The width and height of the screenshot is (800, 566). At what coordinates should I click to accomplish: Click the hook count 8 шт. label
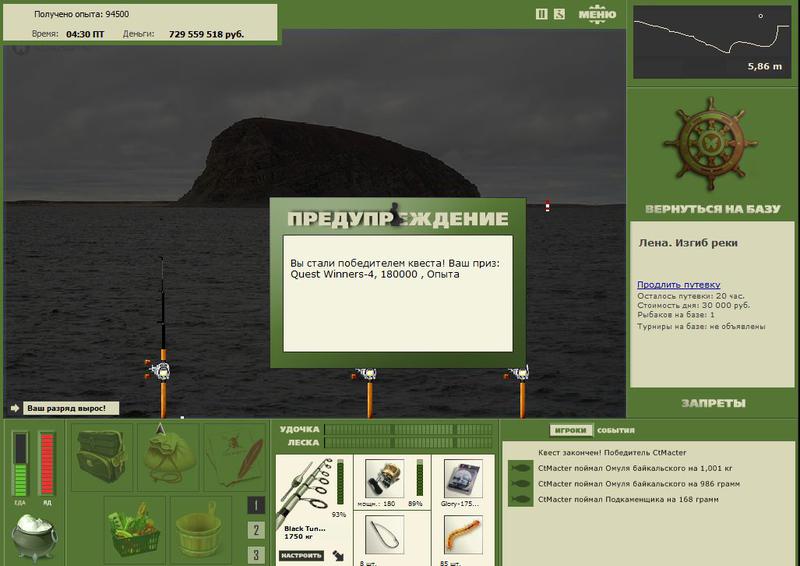(x=368, y=563)
